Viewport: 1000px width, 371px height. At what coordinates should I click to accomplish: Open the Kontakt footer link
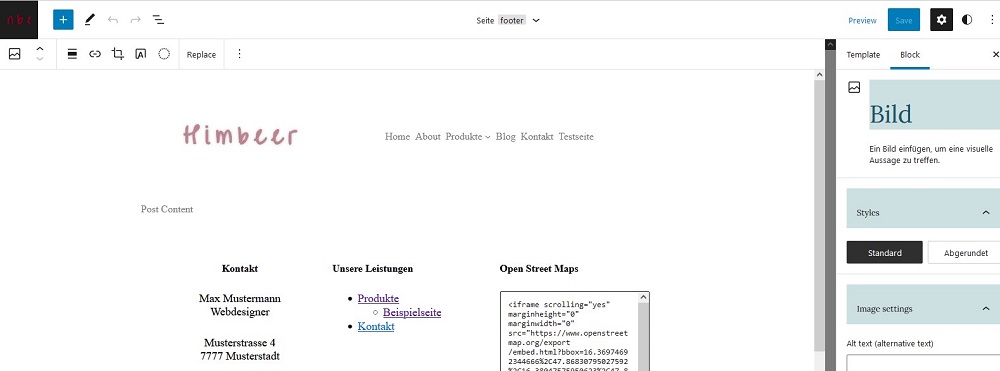pyautogui.click(x=376, y=326)
